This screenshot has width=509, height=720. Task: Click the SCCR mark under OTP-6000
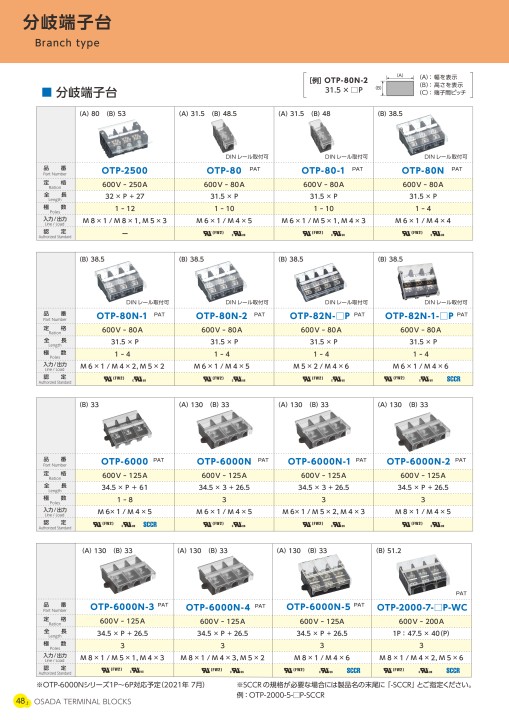(150, 524)
